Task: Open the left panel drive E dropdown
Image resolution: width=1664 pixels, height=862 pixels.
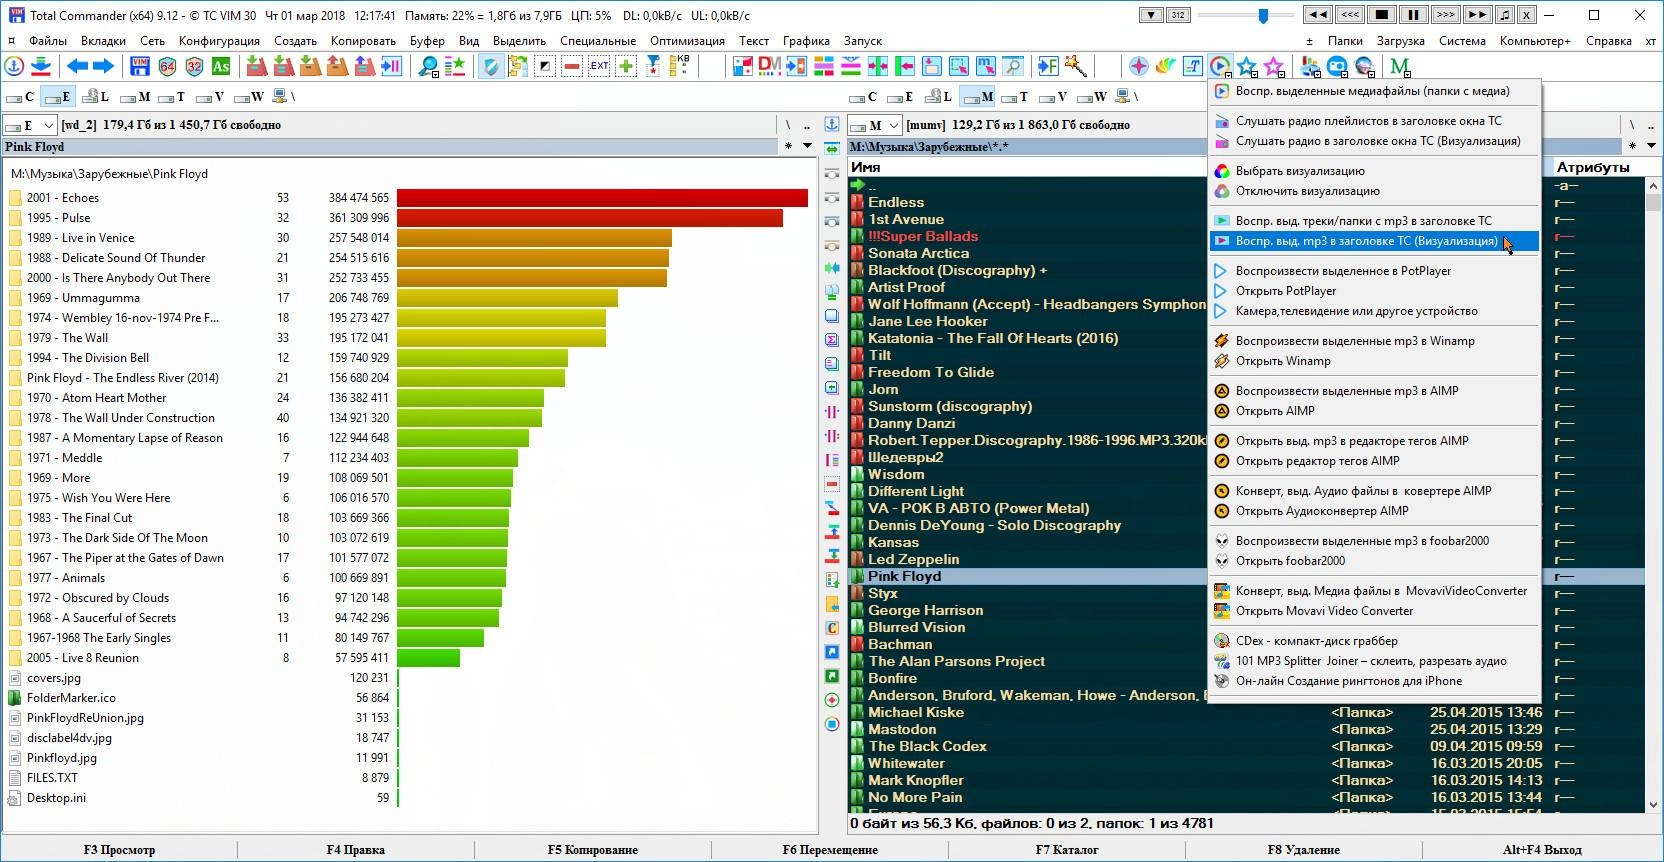Action: pos(28,125)
